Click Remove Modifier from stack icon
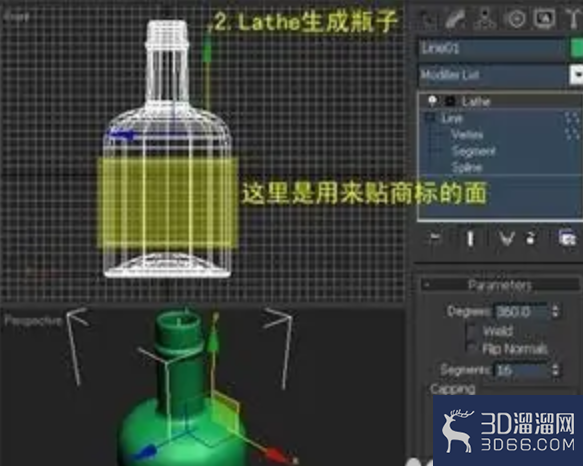583x466 pixels. pyautogui.click(x=531, y=238)
